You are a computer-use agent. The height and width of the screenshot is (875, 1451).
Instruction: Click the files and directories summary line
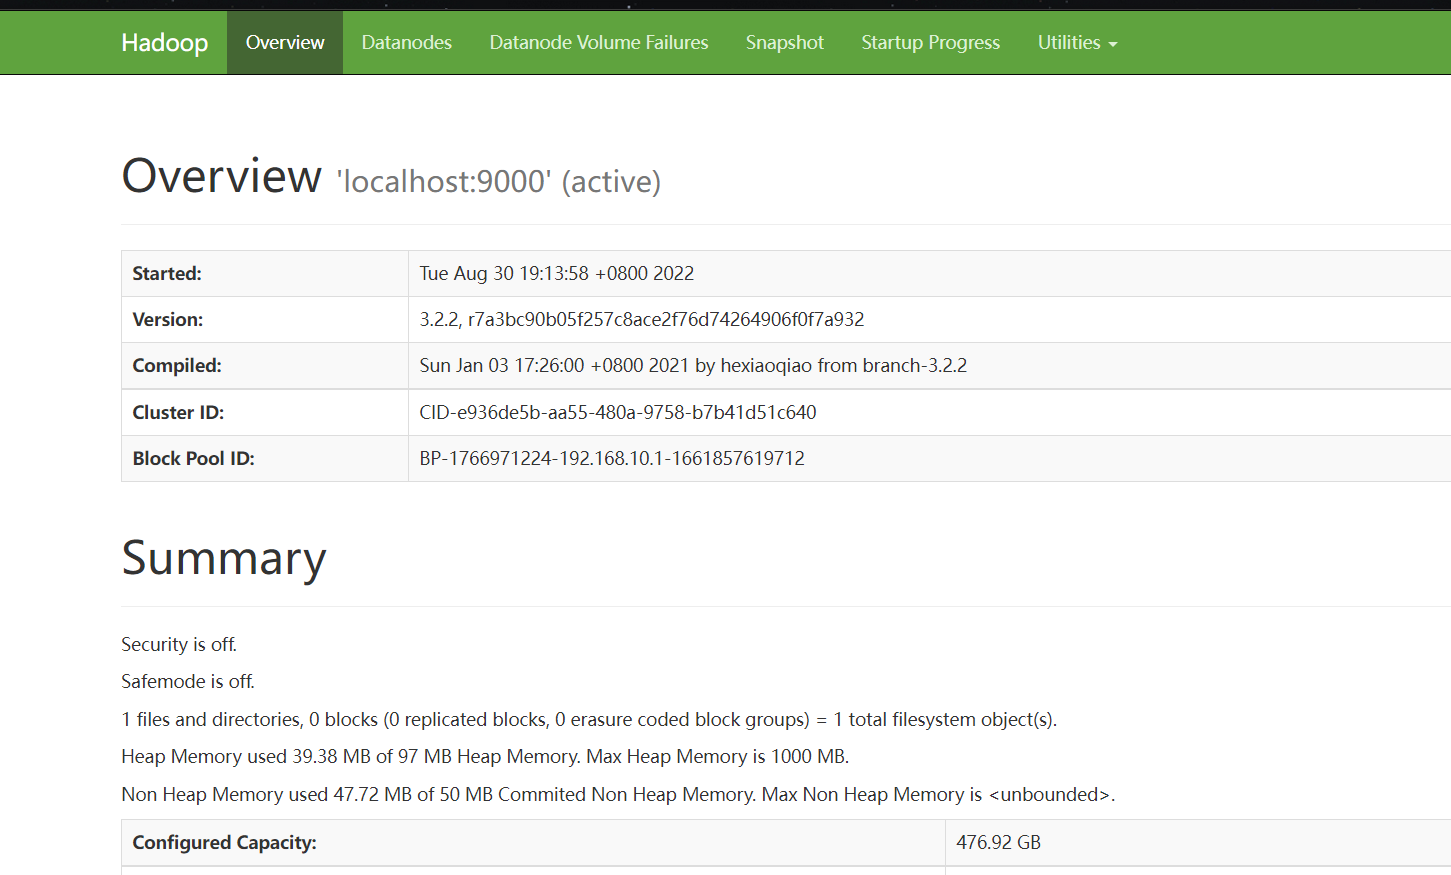589,719
